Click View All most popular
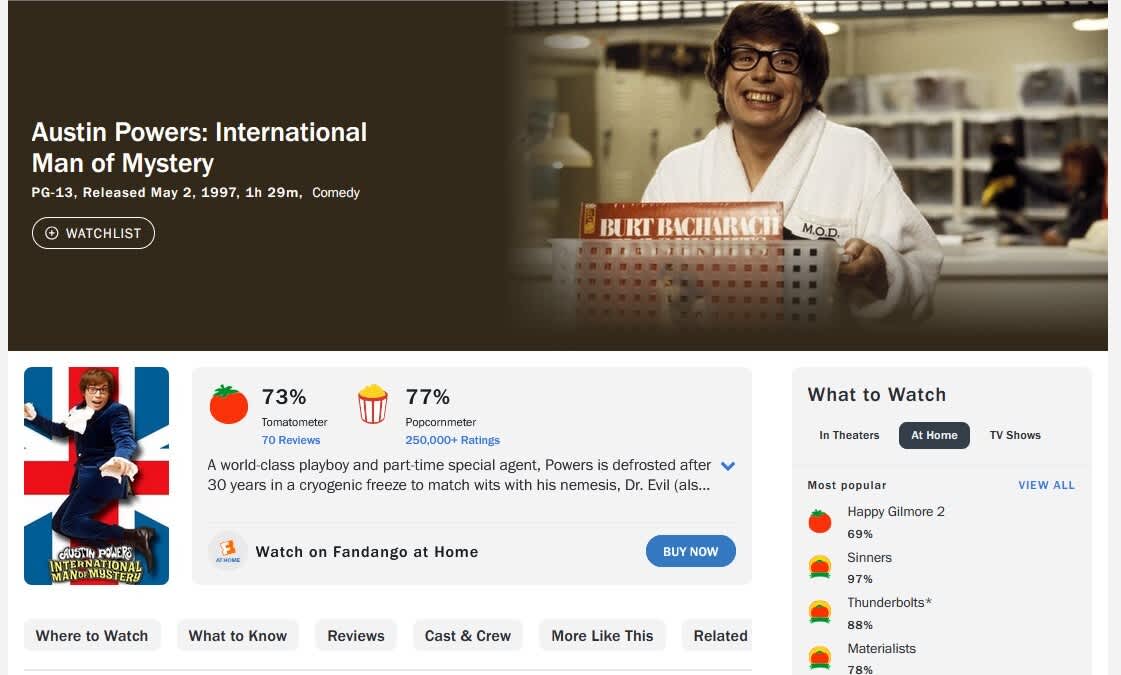 click(1047, 485)
